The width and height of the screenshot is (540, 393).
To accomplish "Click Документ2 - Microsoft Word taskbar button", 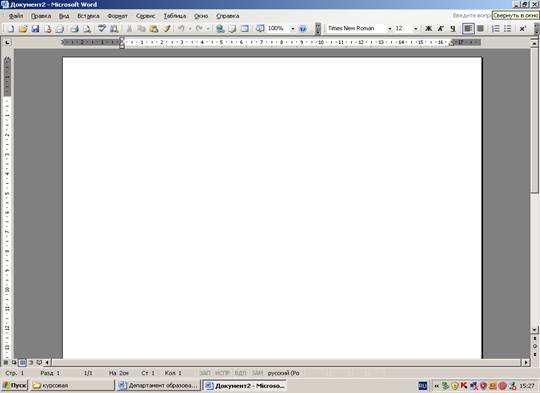I will coord(244,385).
